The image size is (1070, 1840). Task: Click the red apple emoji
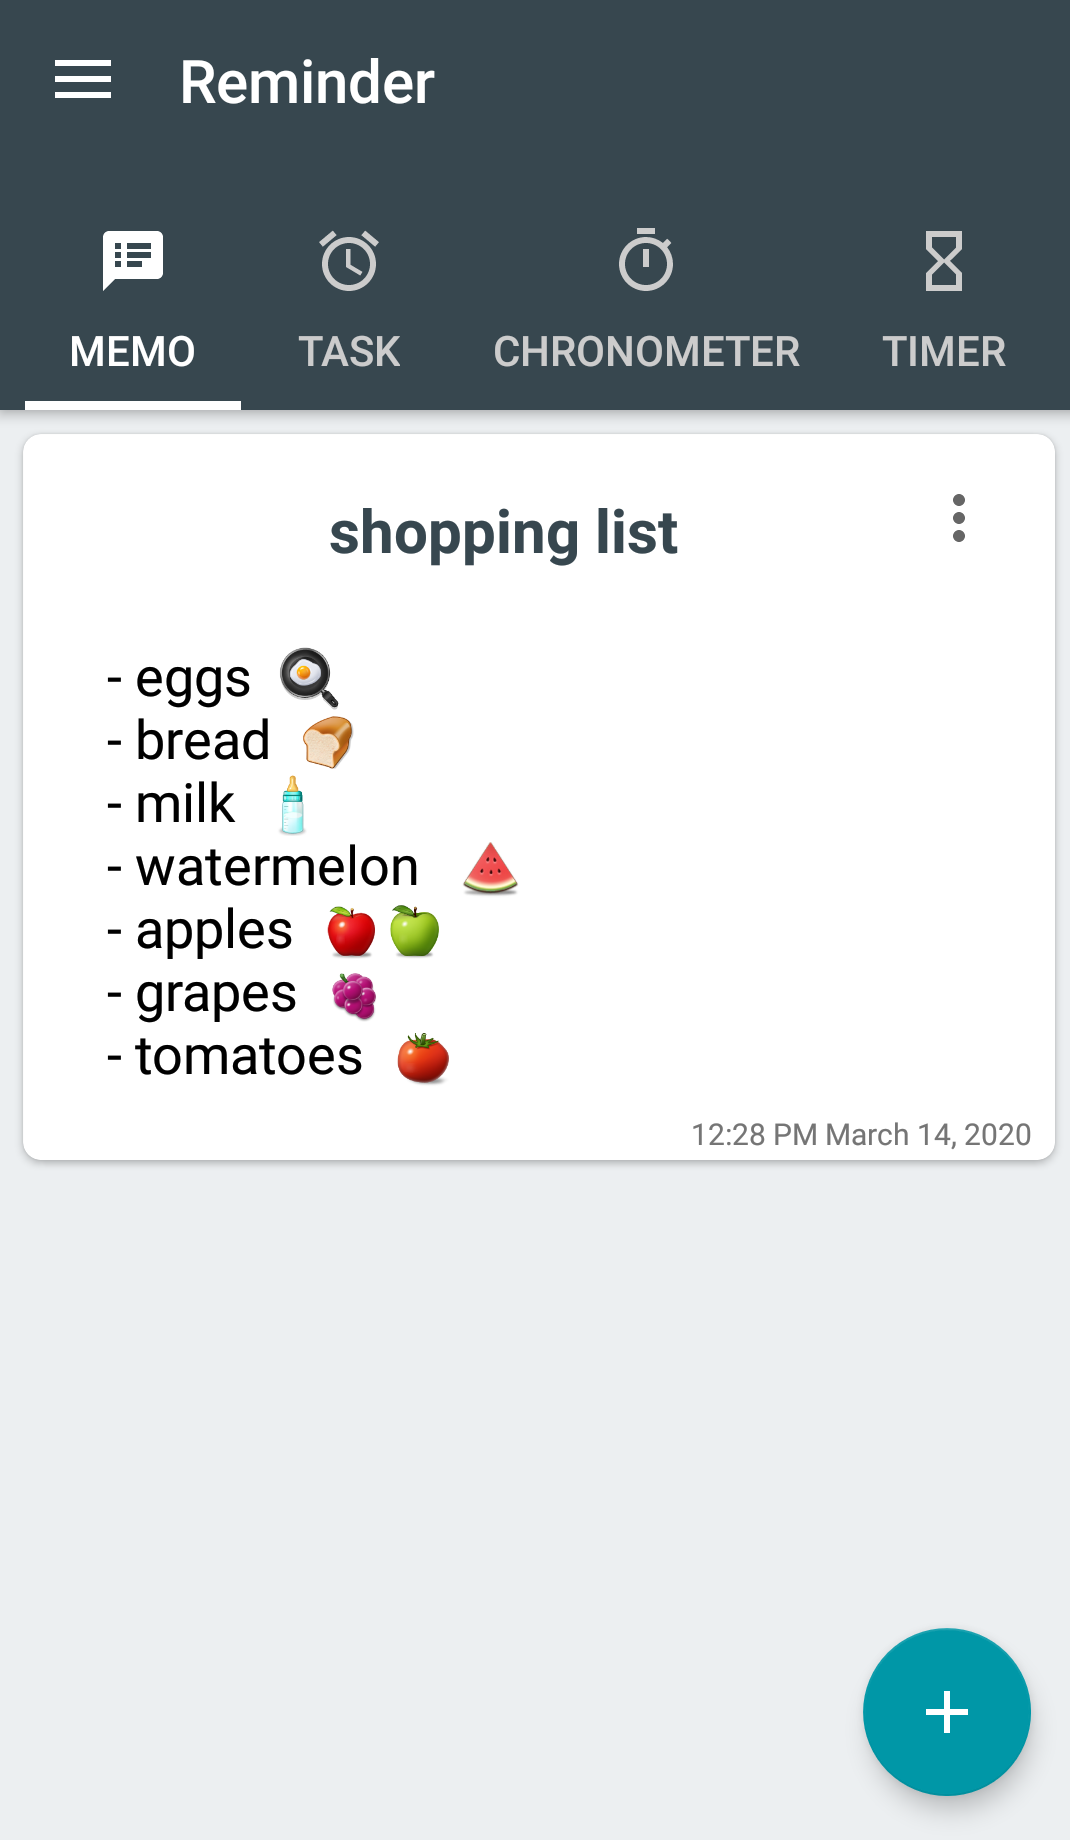pos(351,931)
